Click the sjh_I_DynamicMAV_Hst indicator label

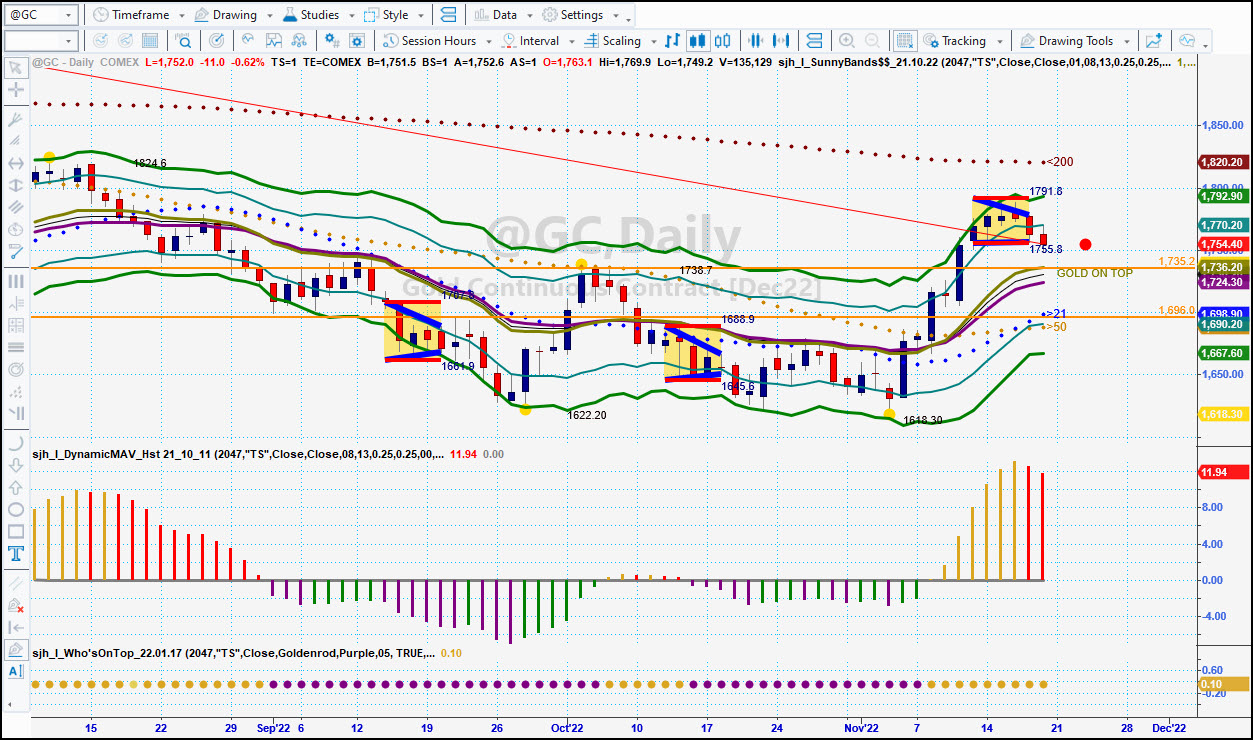238,454
